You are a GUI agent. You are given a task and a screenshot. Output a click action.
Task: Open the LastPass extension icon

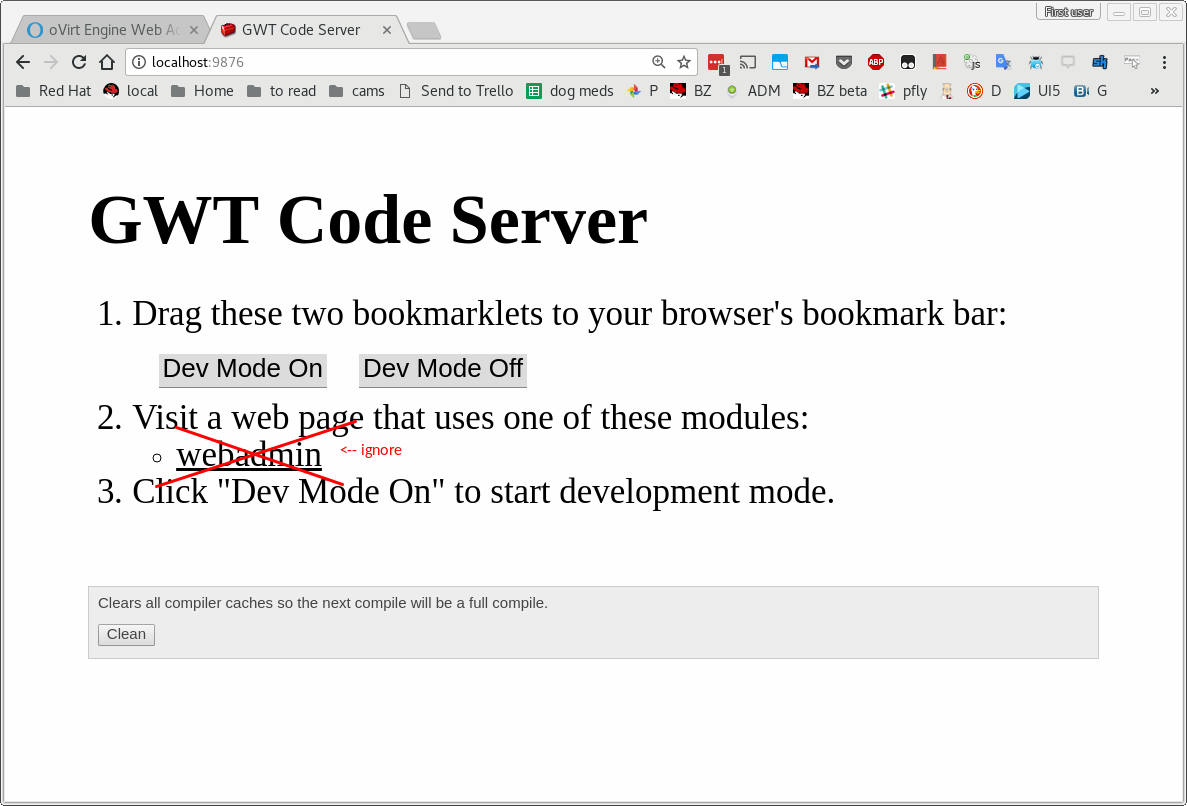(x=715, y=62)
